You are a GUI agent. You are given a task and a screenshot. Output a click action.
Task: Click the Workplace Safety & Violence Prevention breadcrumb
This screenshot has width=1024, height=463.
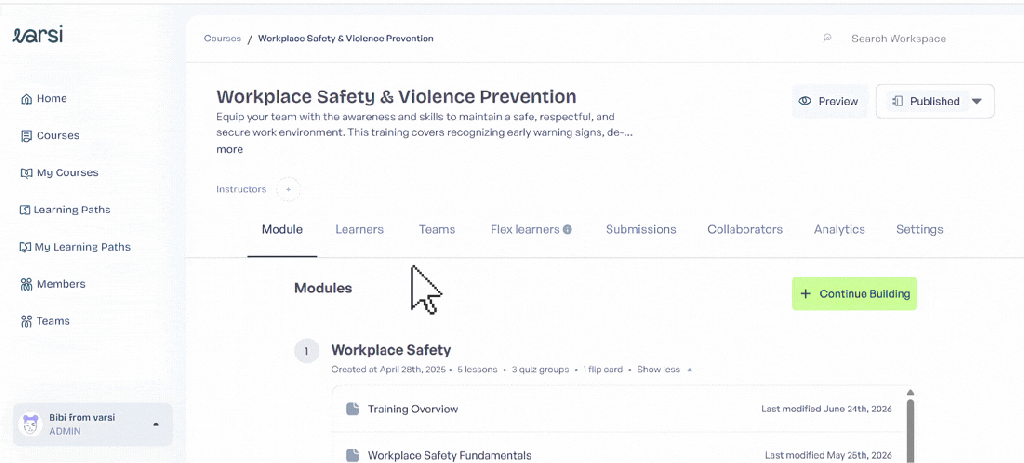click(x=345, y=38)
